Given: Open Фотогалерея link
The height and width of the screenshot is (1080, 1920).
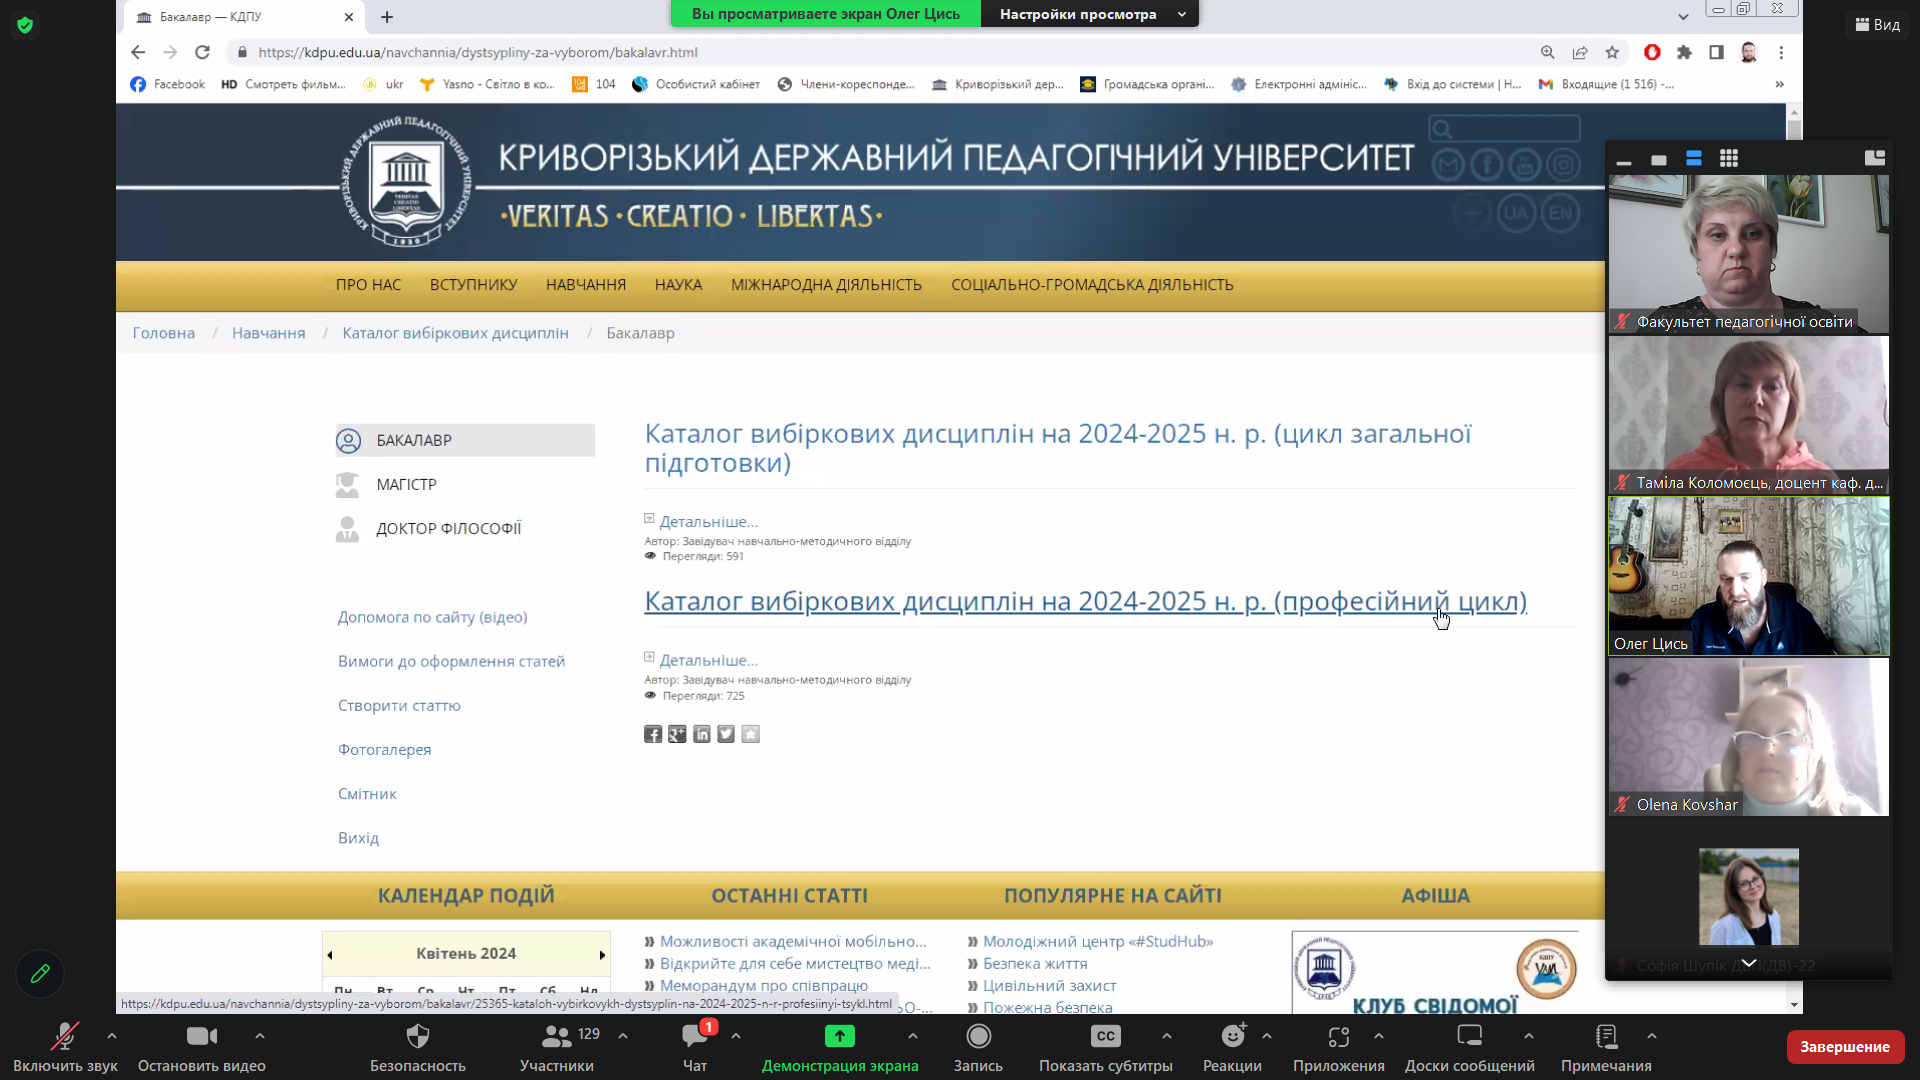Looking at the screenshot, I should point(384,749).
